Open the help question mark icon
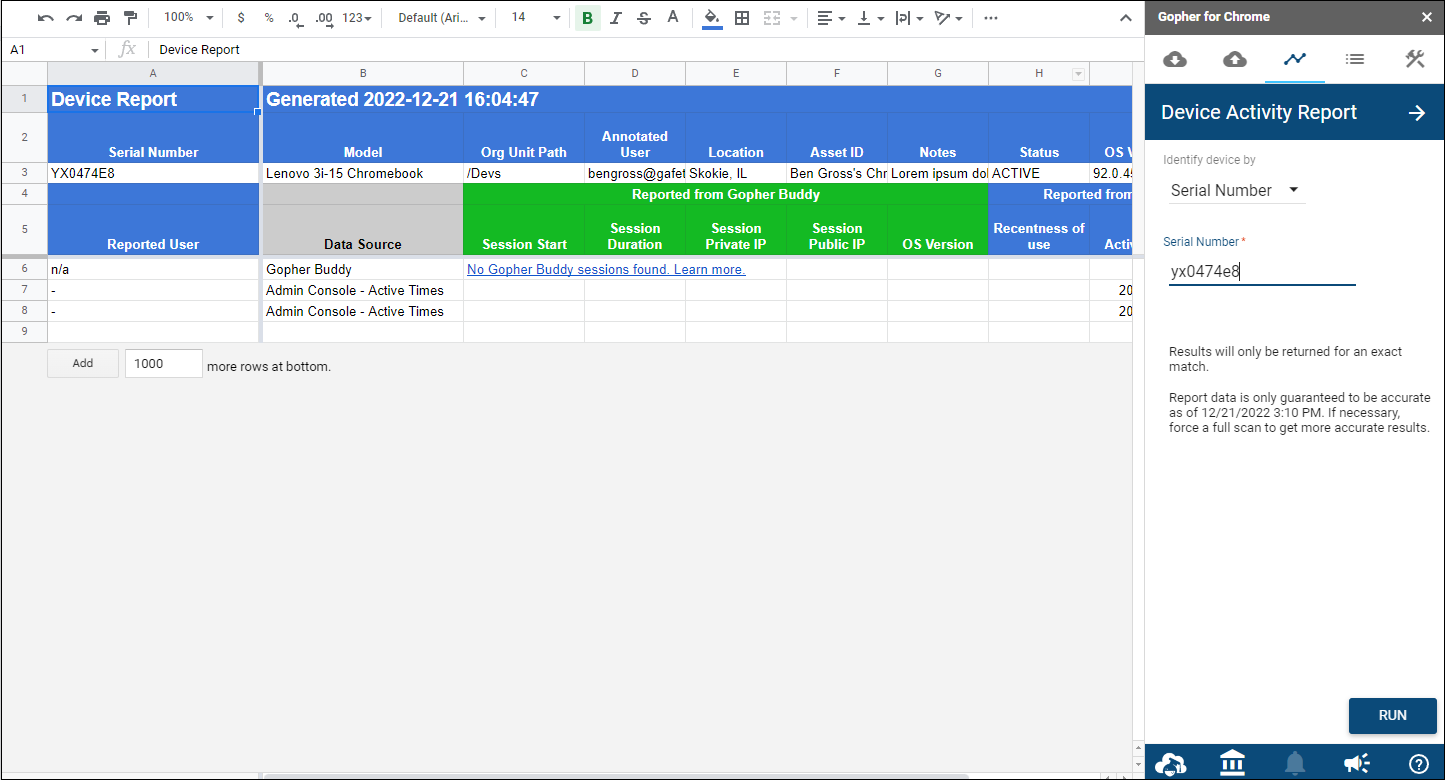Screen dimensions: 1445x780 (x=1418, y=764)
